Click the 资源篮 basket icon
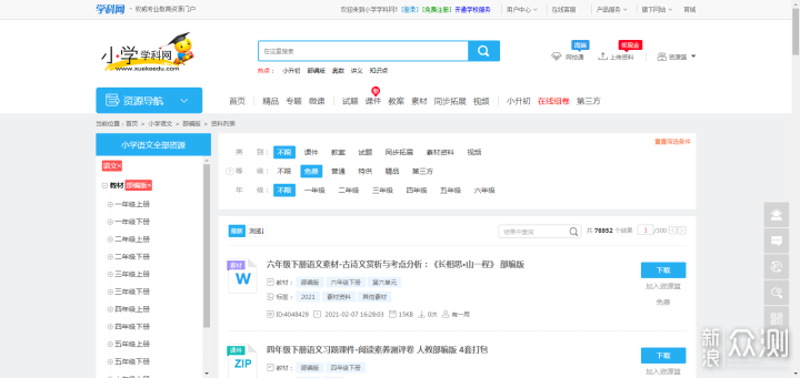Screen dimensions: 800x378 [662, 56]
